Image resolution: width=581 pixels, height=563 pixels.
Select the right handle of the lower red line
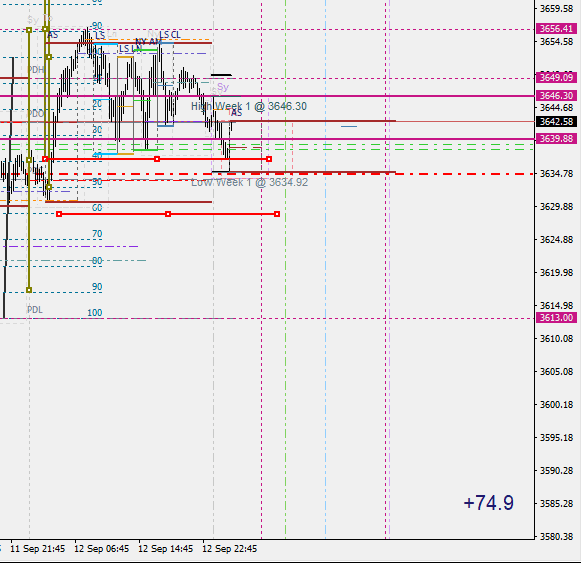click(277, 214)
